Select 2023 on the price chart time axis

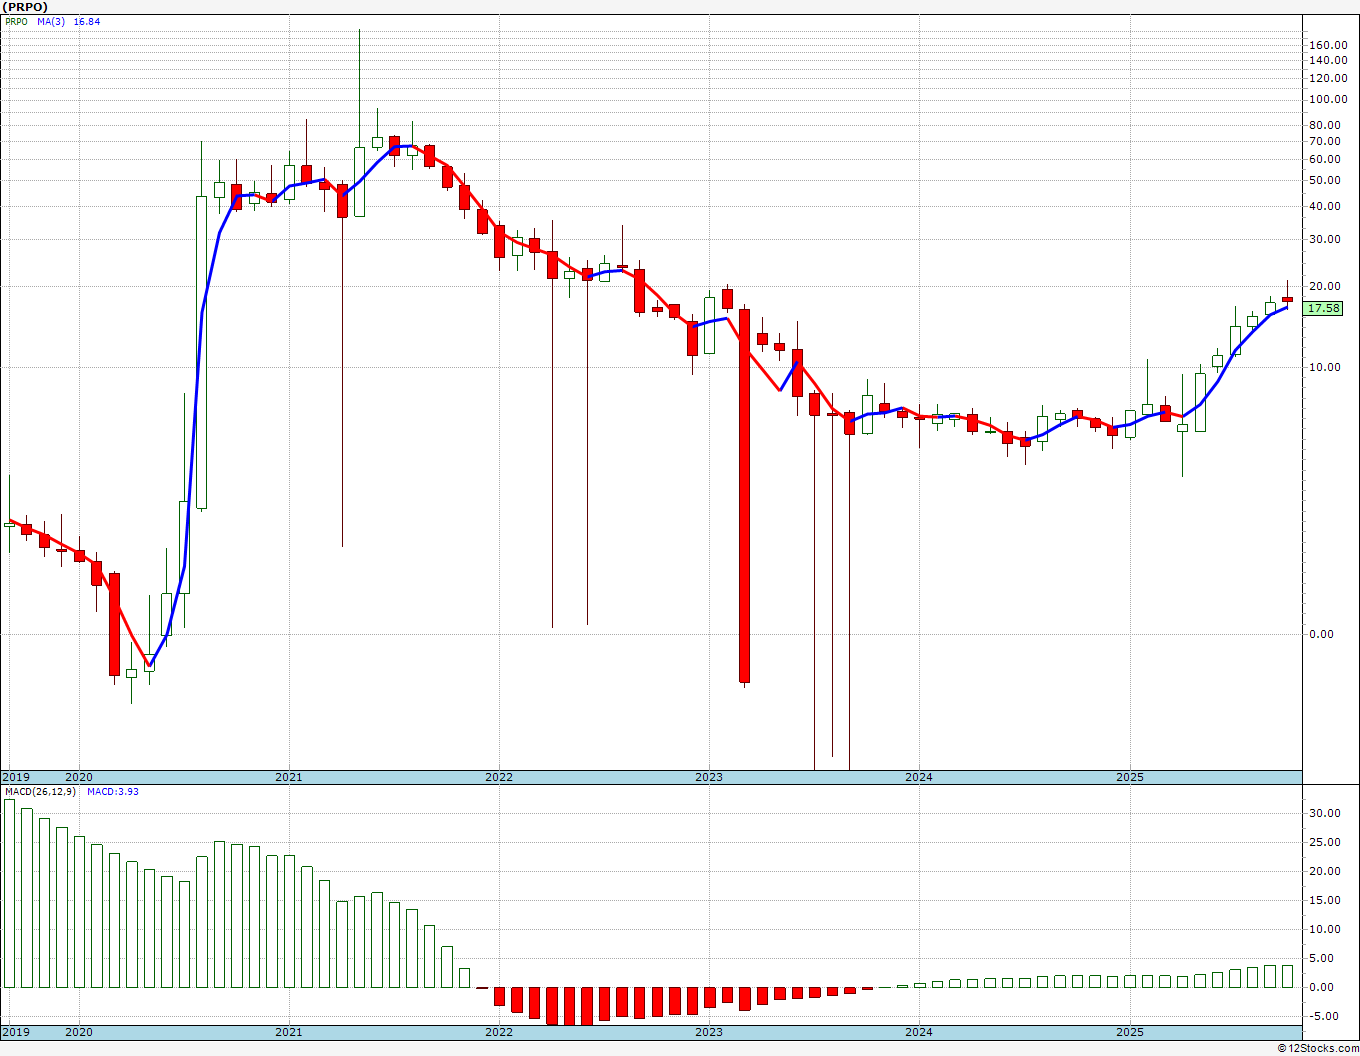pos(709,777)
